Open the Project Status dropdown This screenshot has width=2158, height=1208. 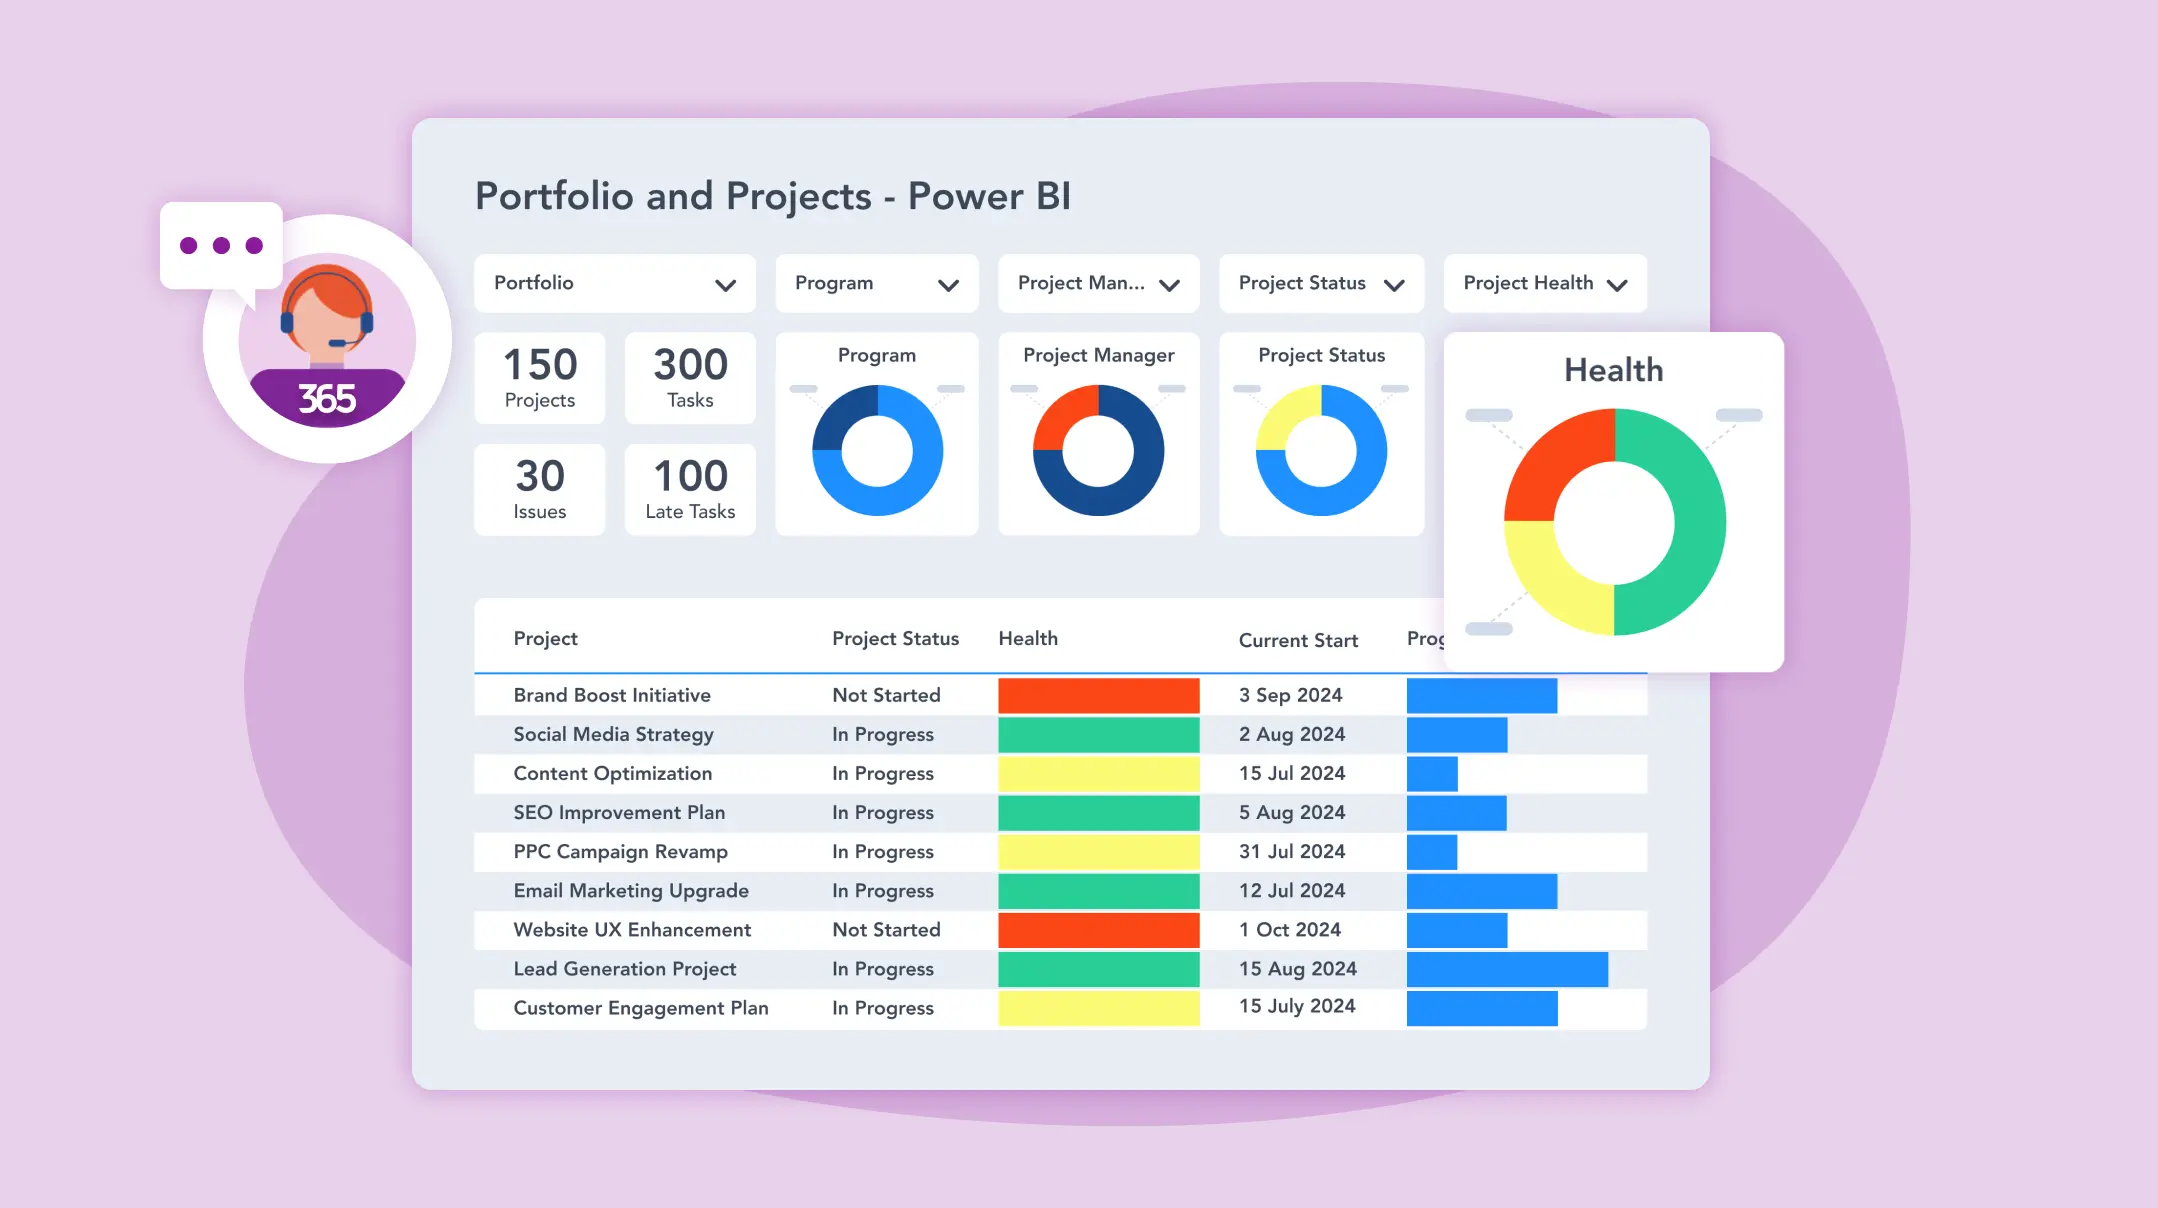(1320, 284)
